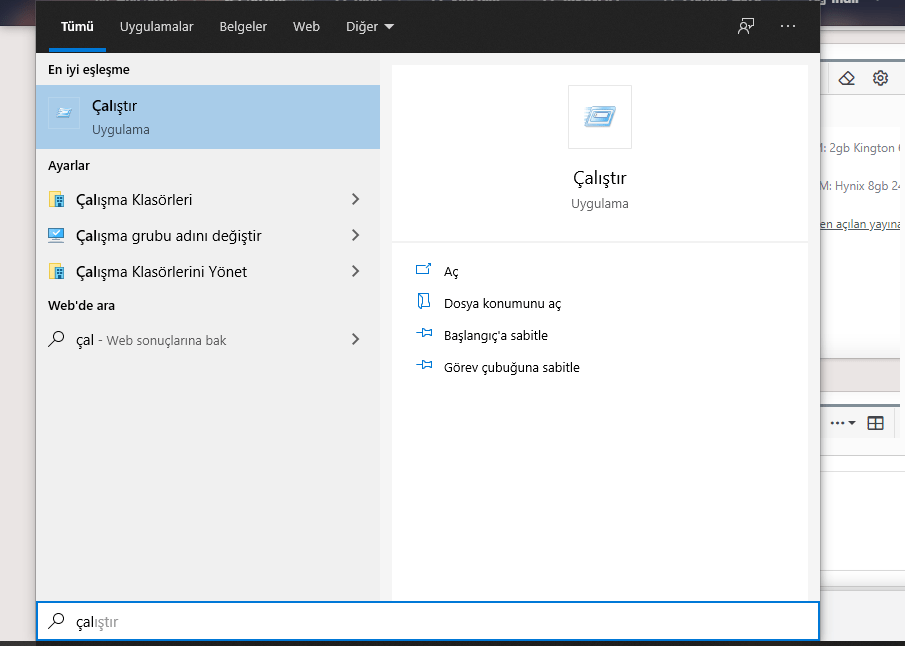
Task: Click the Çalıştır title in preview pane
Action: click(600, 178)
